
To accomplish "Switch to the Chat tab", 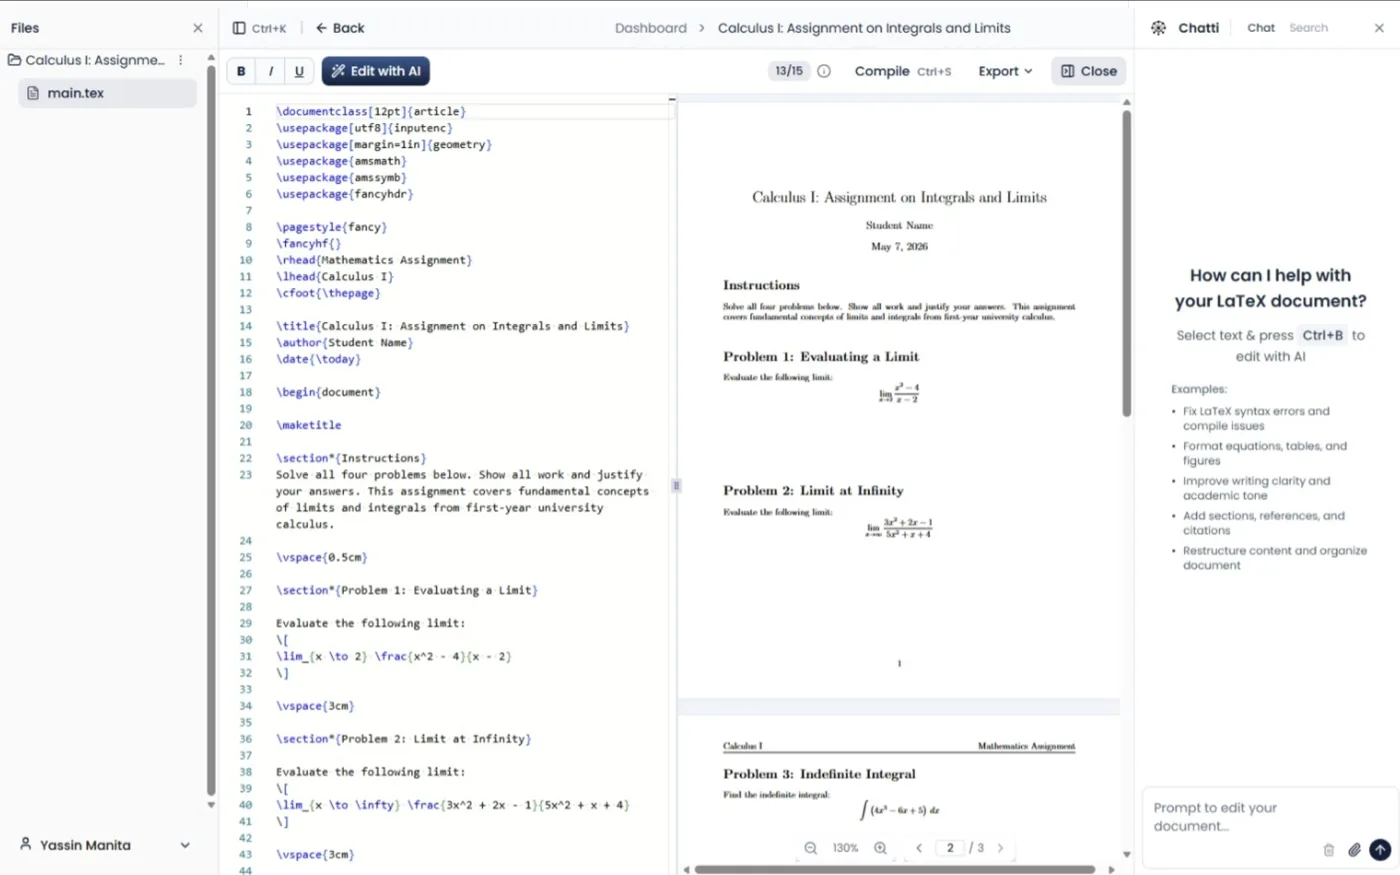I will tap(1261, 28).
